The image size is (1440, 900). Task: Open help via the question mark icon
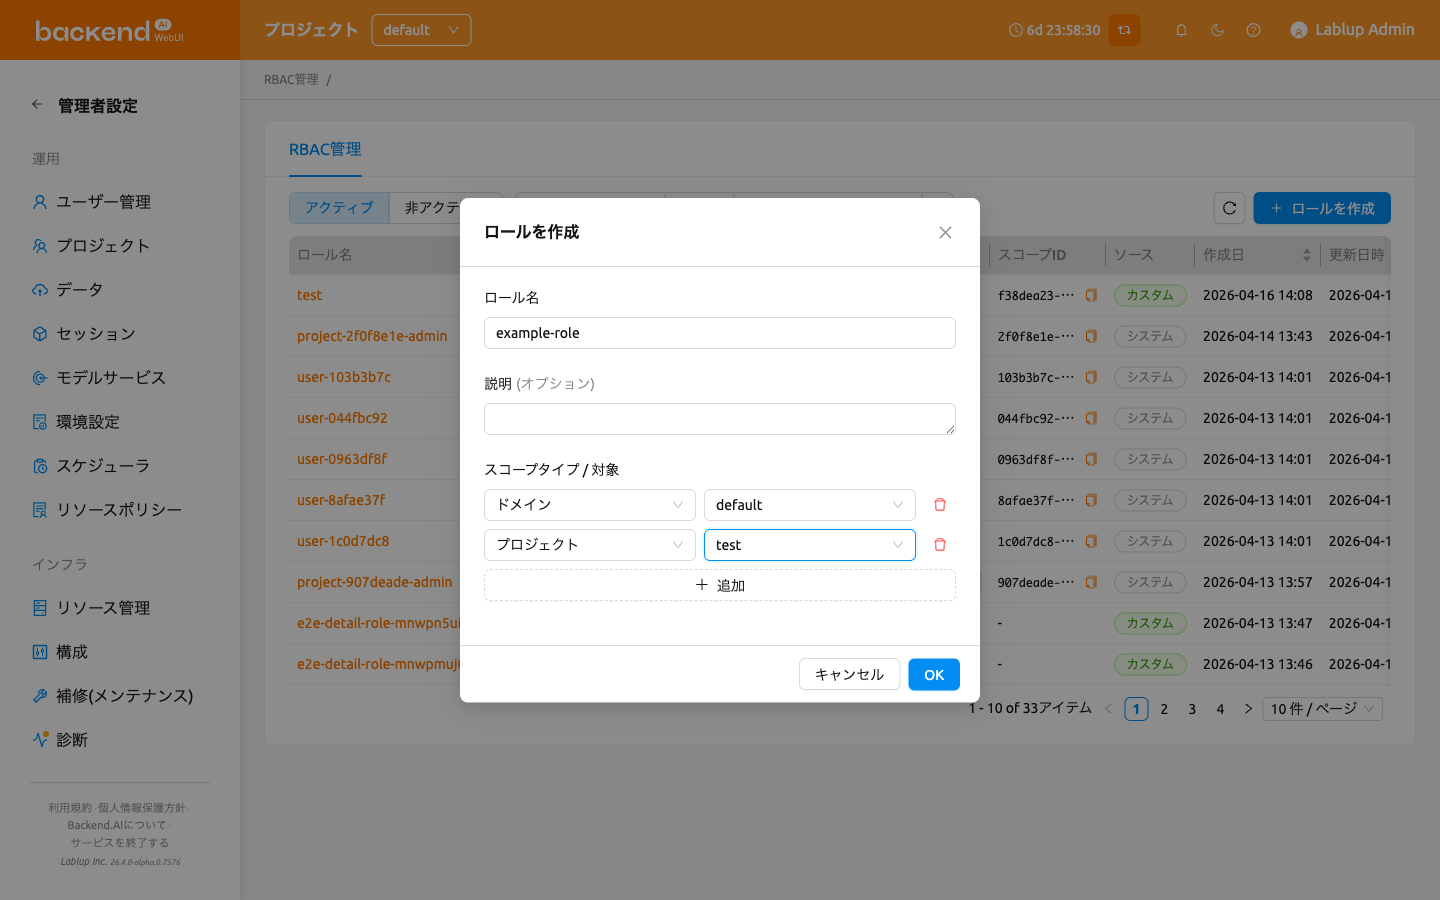pos(1253,30)
